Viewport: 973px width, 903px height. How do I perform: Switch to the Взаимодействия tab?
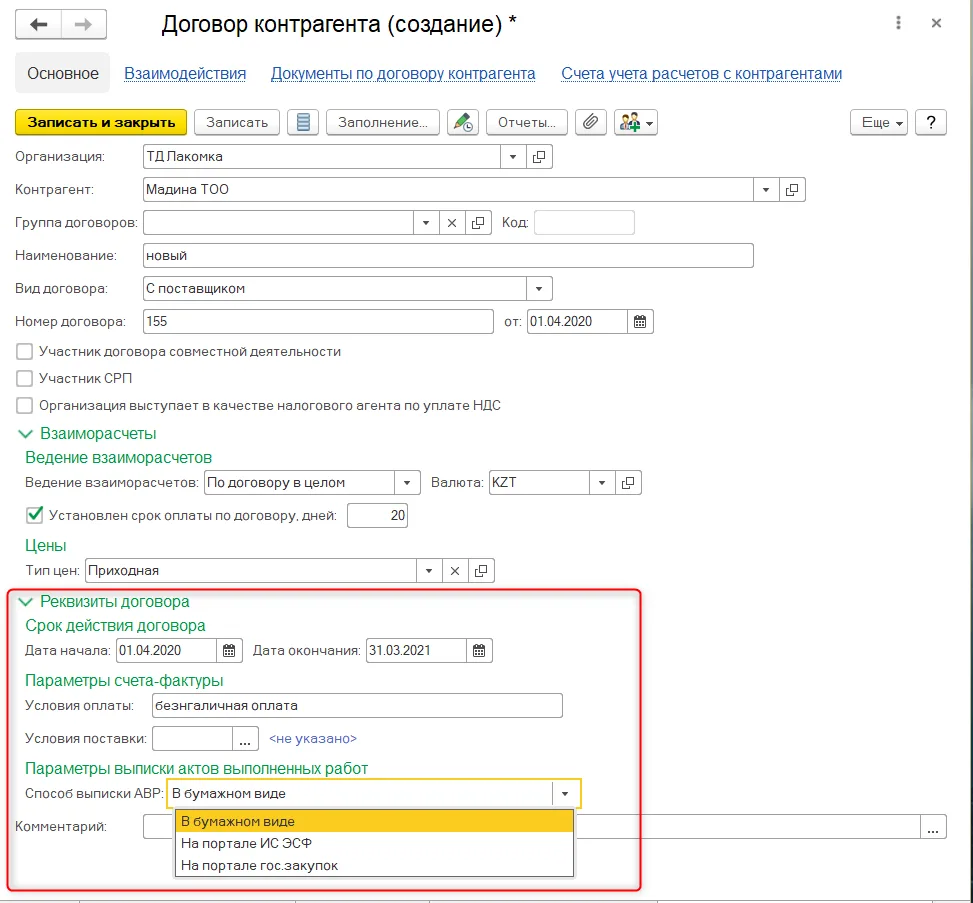click(x=185, y=74)
